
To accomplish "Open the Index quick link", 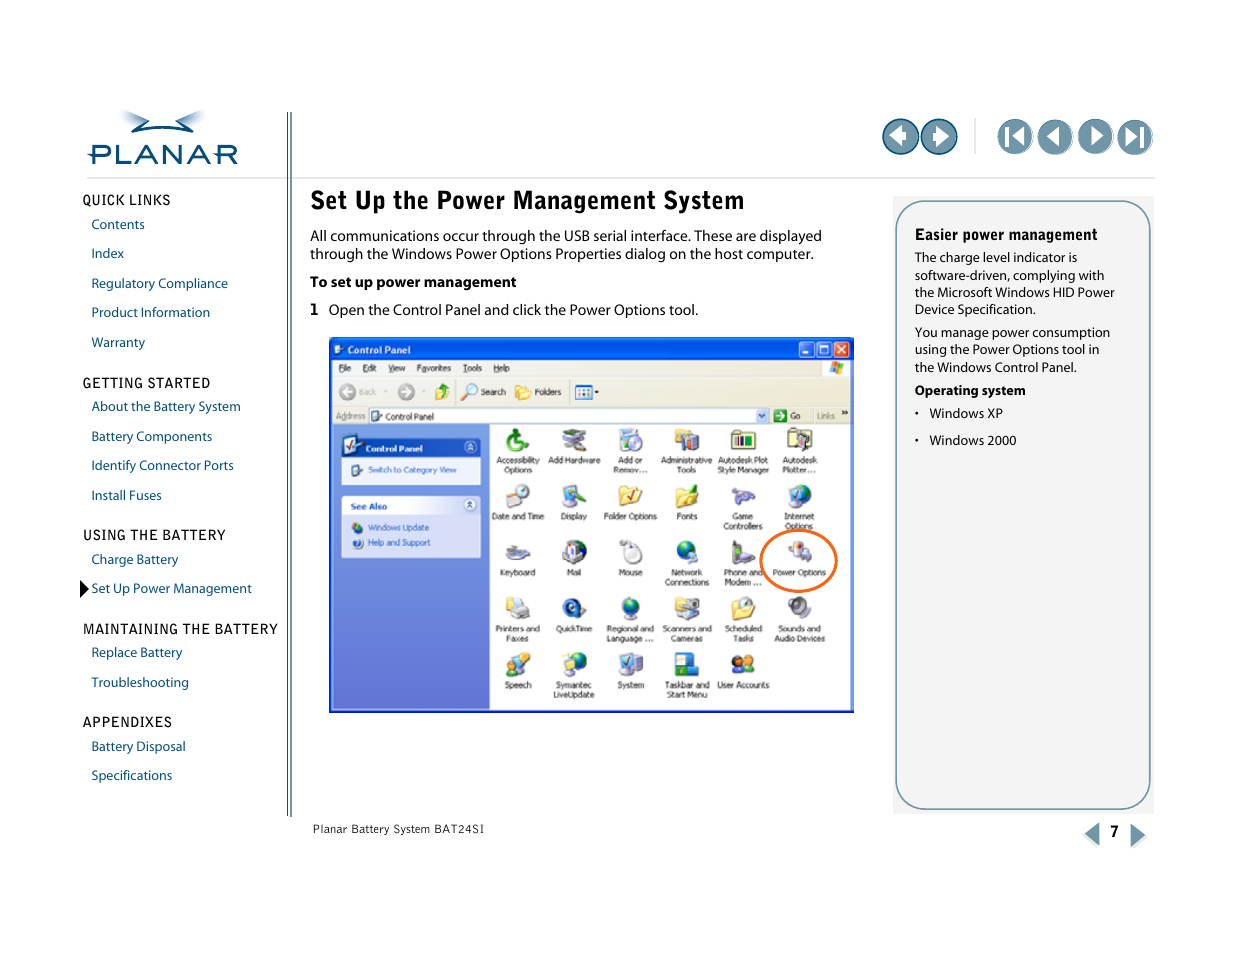I will (x=108, y=254).
